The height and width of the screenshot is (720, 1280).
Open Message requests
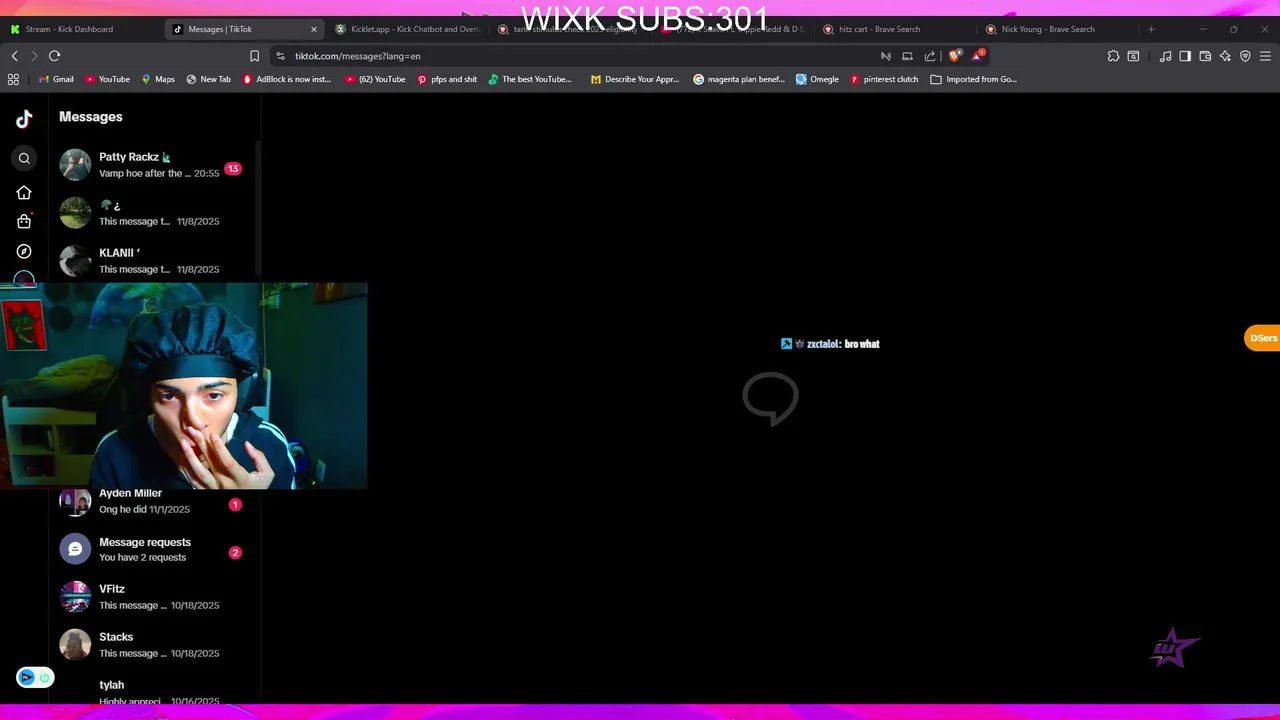pos(152,549)
